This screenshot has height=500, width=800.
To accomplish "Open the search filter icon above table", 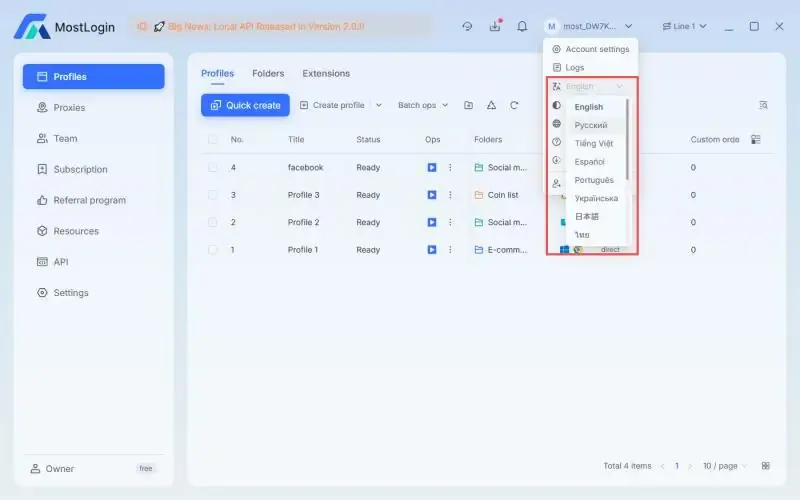I will pos(763,105).
